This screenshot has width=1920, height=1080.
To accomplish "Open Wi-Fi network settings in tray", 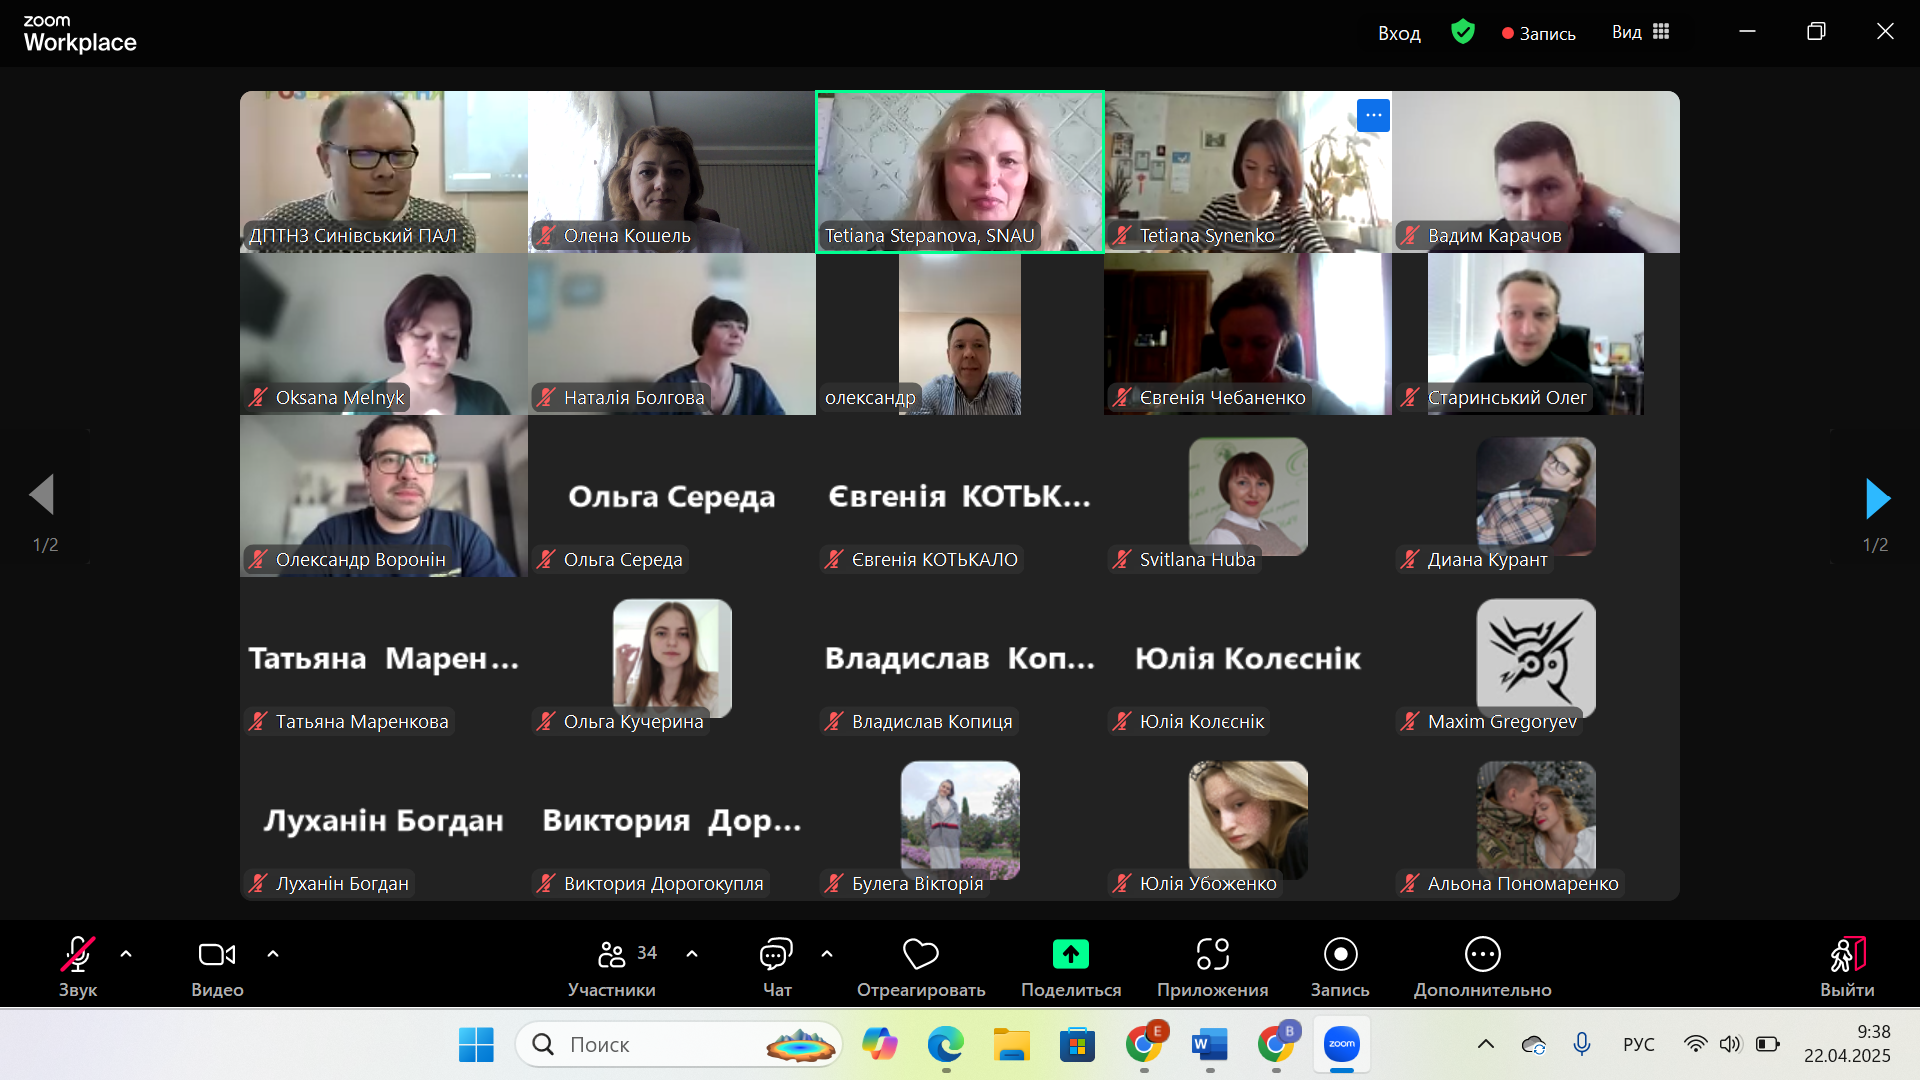I will (x=1695, y=1045).
